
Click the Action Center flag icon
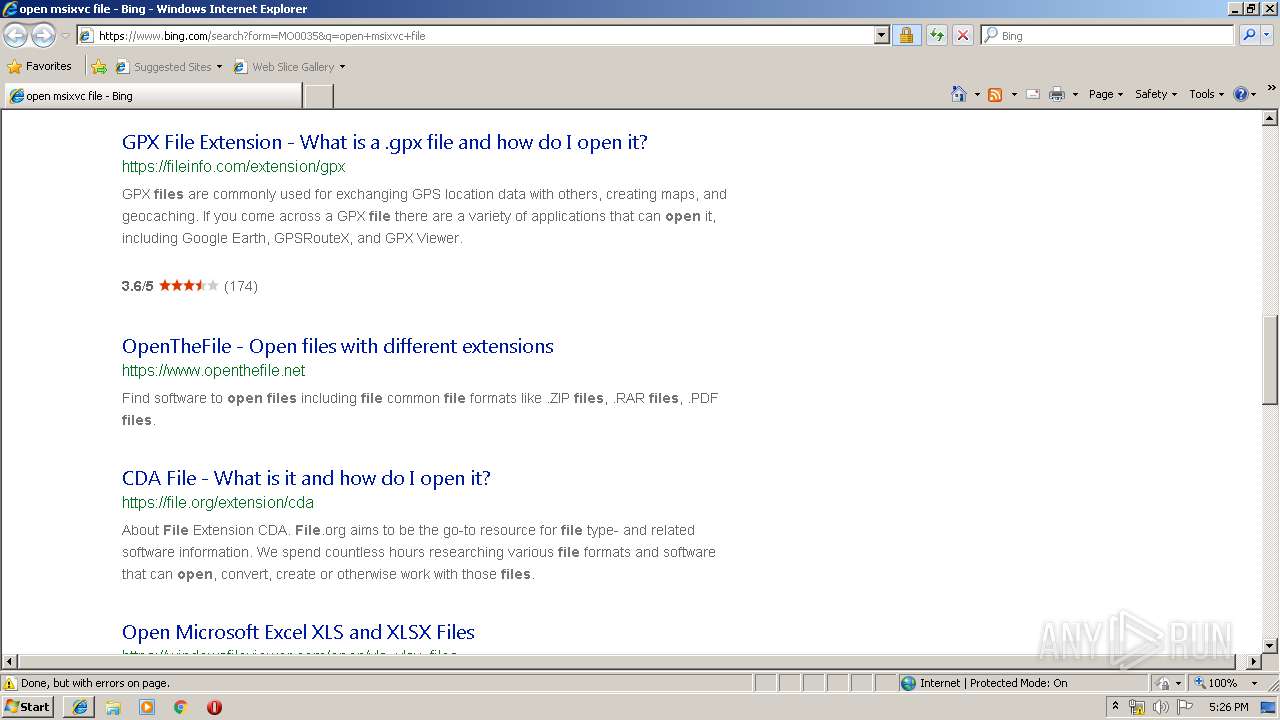tap(1185, 708)
